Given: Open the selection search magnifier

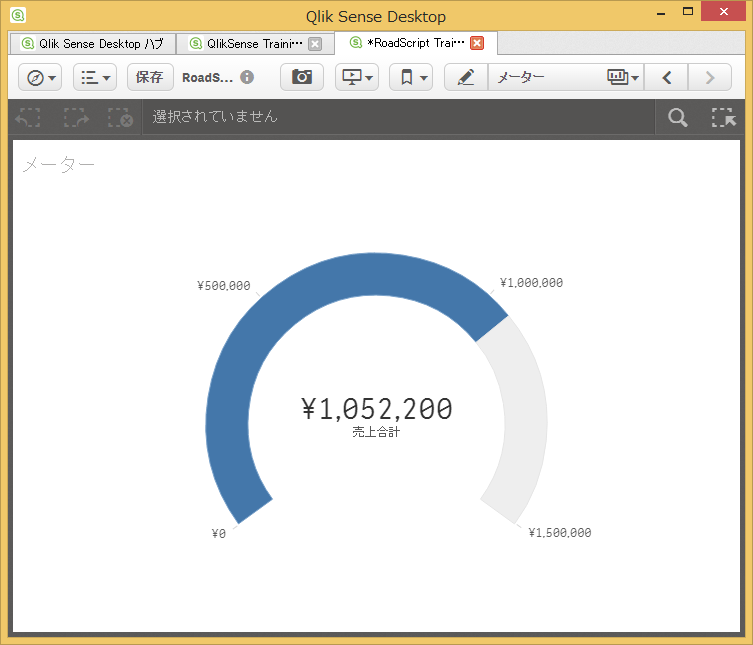Looking at the screenshot, I should pyautogui.click(x=677, y=117).
